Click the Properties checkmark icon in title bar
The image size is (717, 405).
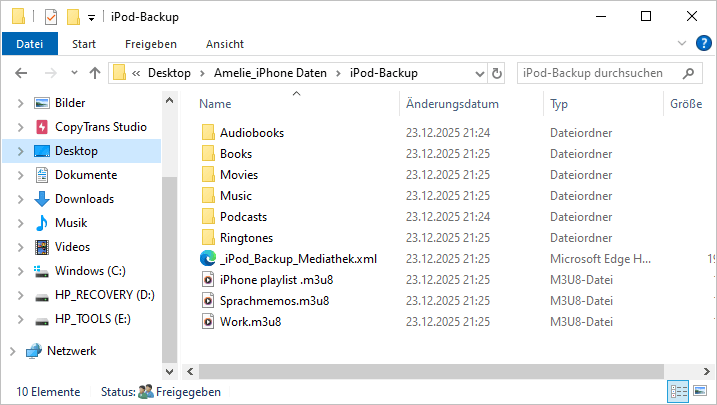click(51, 17)
